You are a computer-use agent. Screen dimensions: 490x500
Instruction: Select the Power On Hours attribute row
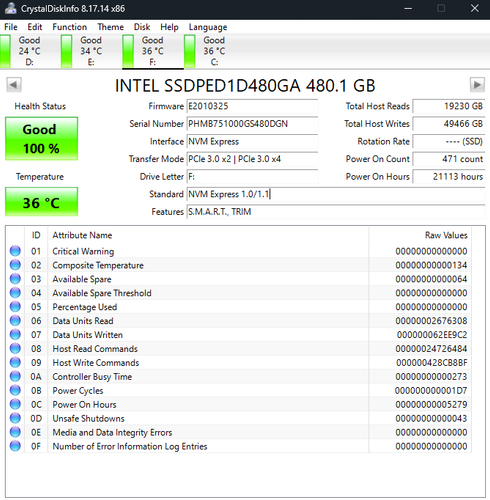[x=239, y=404]
